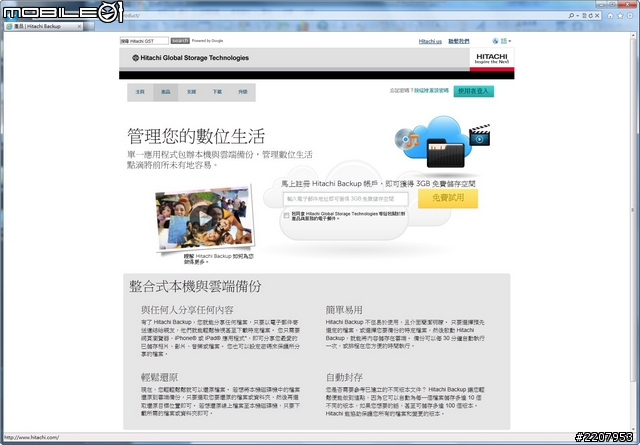Click the heading 整合式本機與雲端備份
The height and width of the screenshot is (445, 640).
pyautogui.click(x=195, y=286)
